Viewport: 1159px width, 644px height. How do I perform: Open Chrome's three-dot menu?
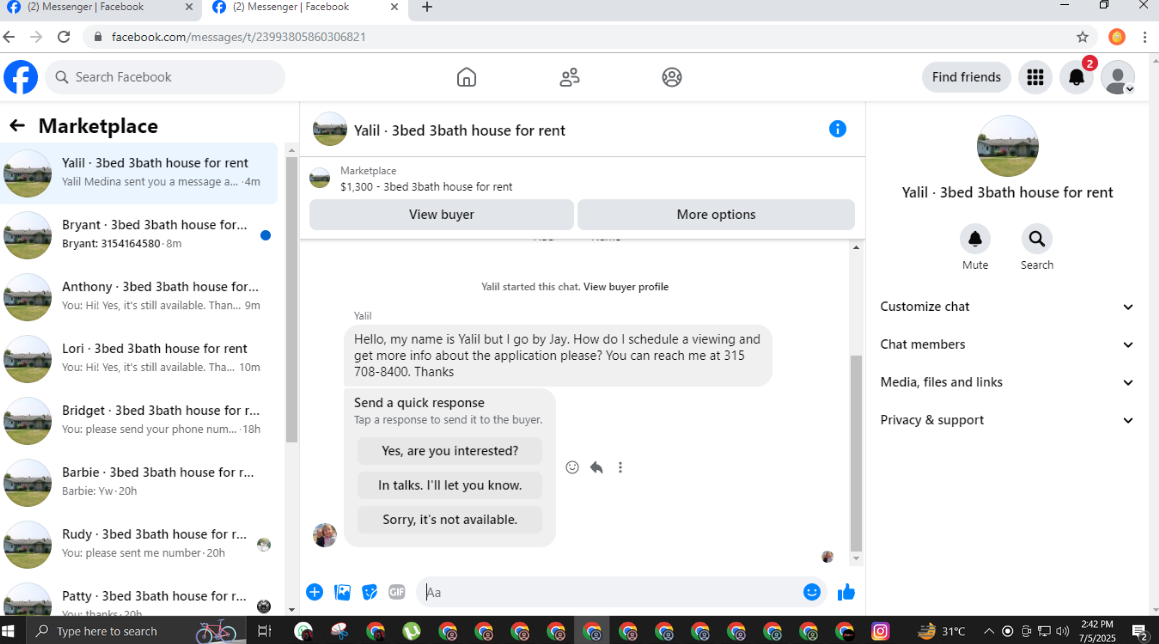point(1145,36)
